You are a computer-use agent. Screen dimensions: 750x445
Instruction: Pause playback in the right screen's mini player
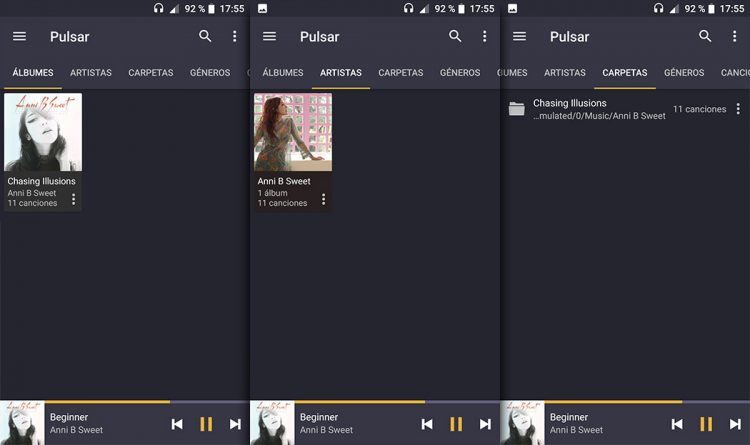(706, 424)
